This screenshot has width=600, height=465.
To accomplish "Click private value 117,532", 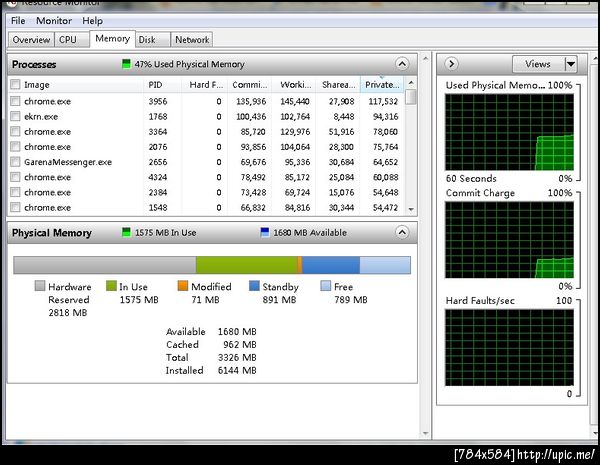I will tap(383, 101).
